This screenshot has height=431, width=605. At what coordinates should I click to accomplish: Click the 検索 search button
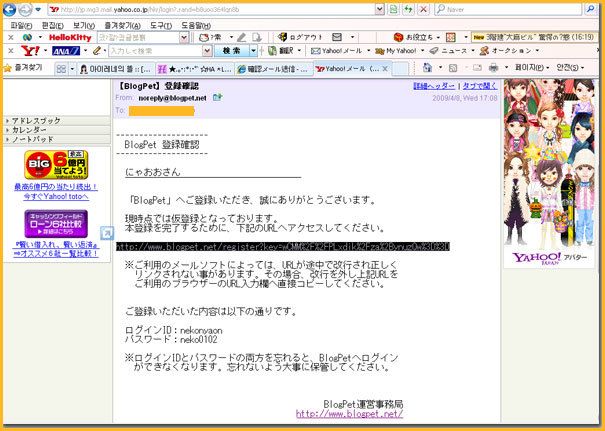pyautogui.click(x=232, y=51)
